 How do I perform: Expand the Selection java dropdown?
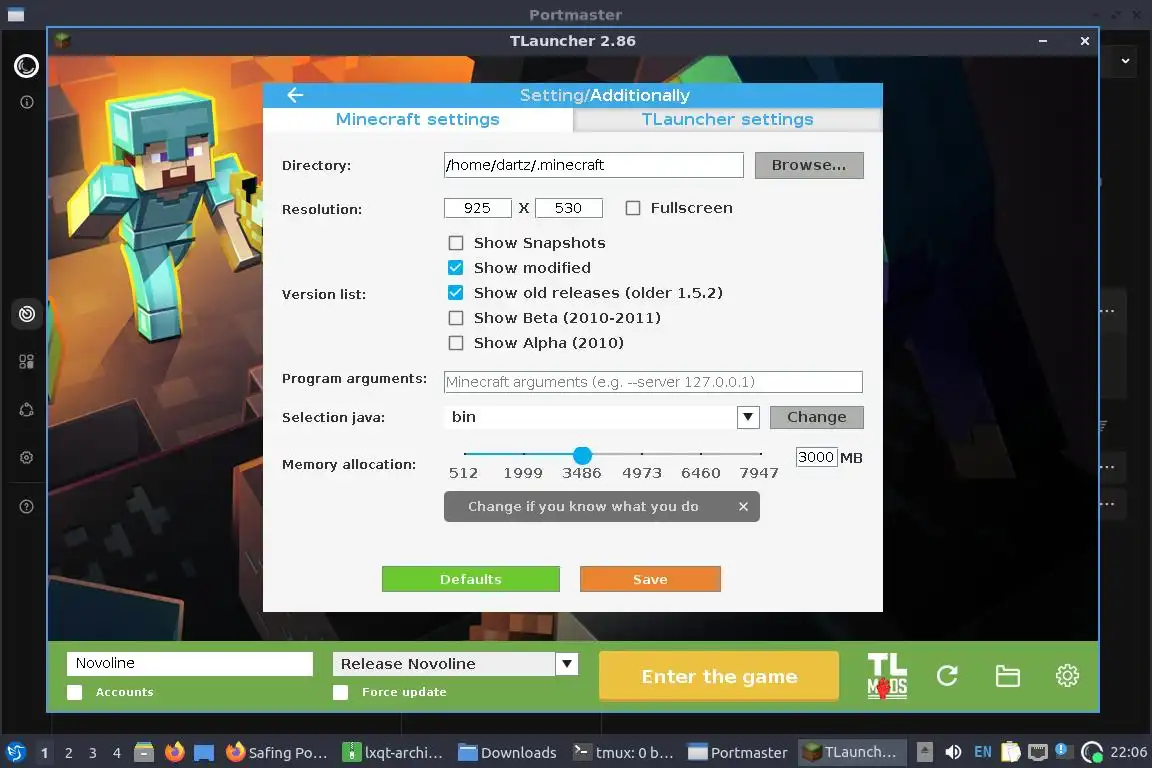(x=748, y=417)
